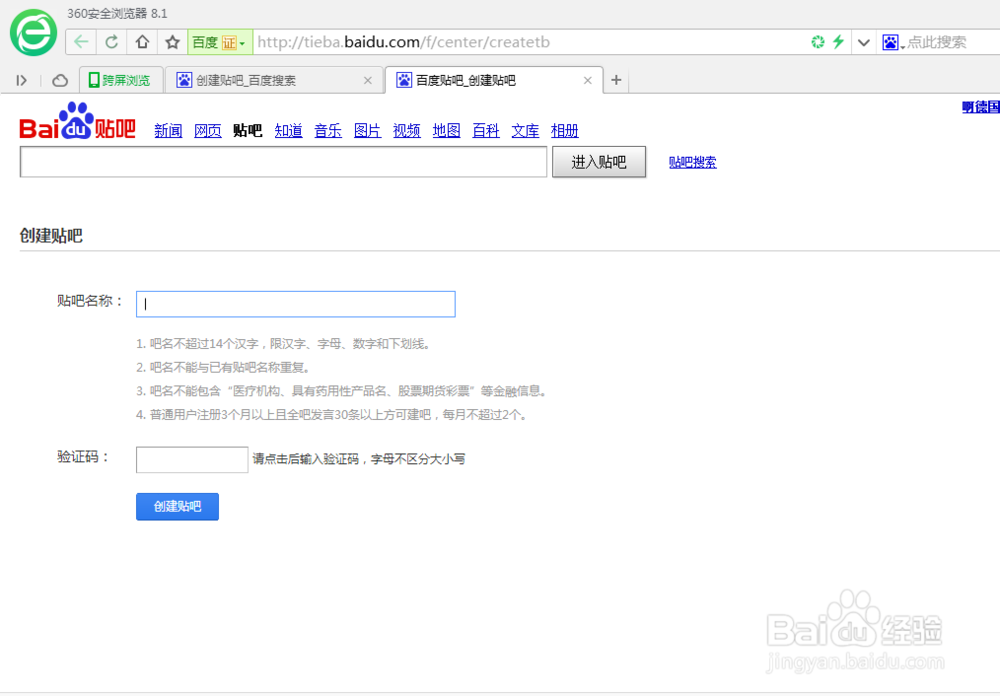1000x696 pixels.
Task: Refresh the current page
Action: (x=110, y=42)
